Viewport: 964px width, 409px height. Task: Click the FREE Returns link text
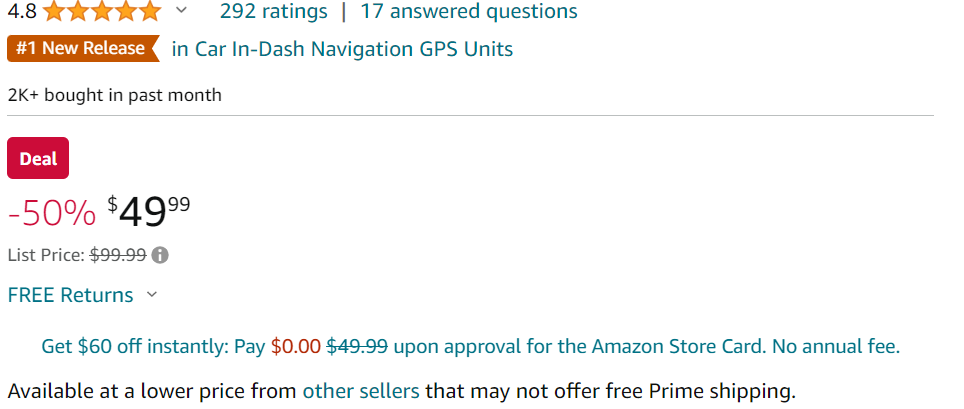pos(70,295)
